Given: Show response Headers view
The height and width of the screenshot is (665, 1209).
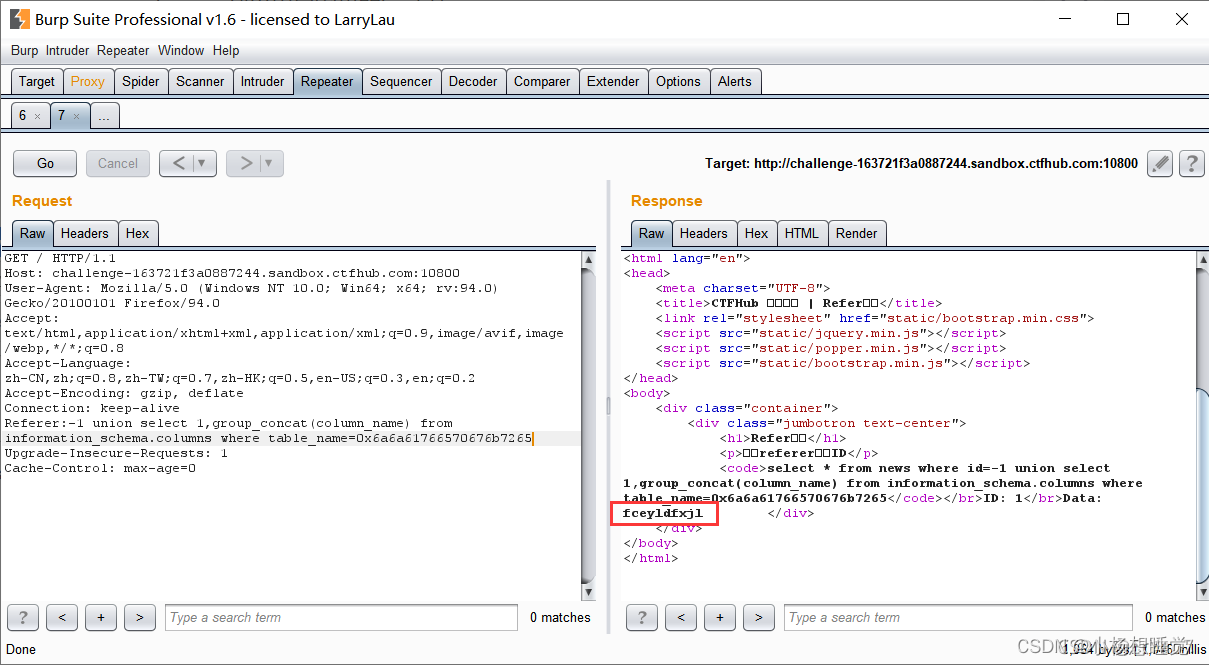Looking at the screenshot, I should click(x=704, y=233).
